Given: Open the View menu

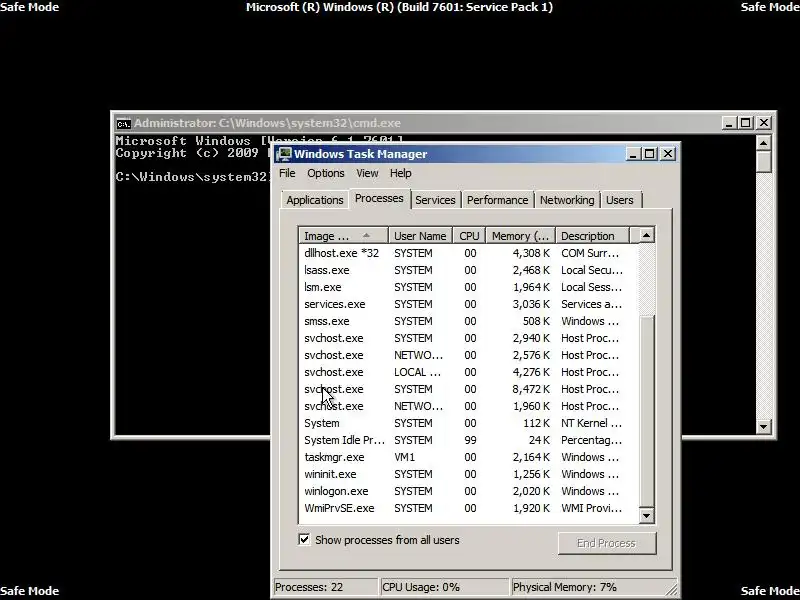Looking at the screenshot, I should [367, 173].
